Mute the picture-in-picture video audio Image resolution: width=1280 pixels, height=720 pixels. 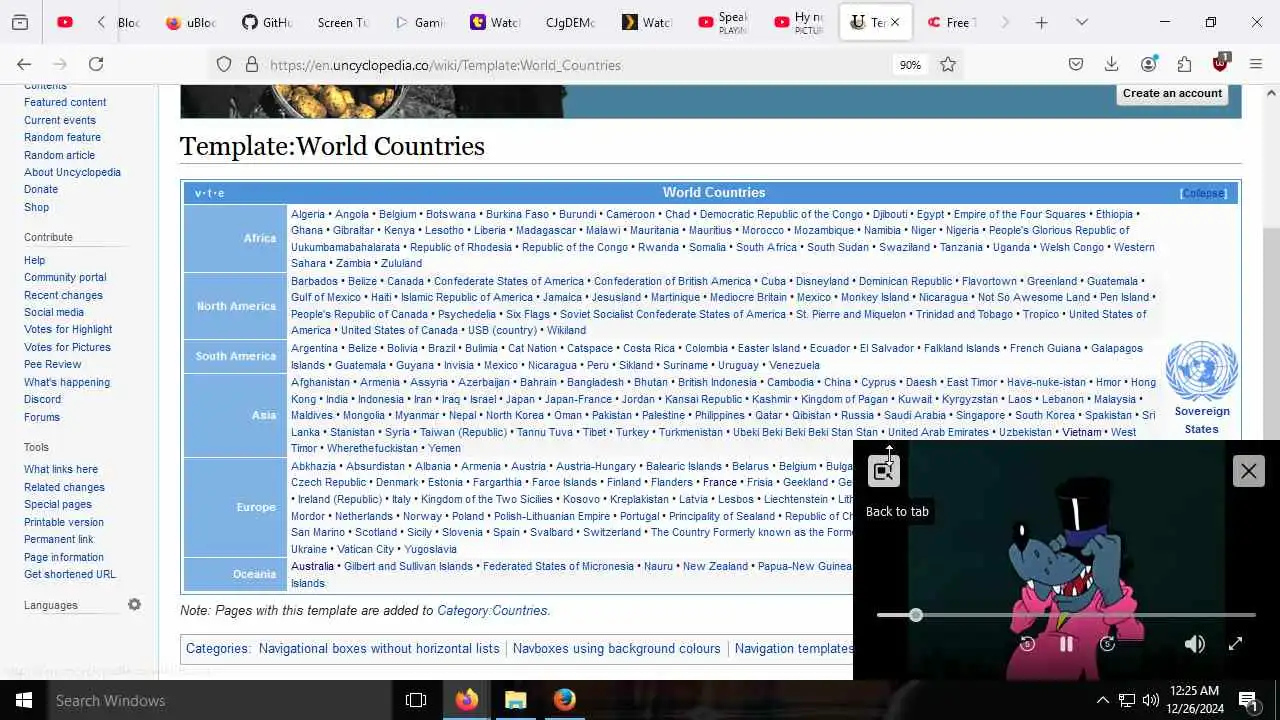click(1194, 644)
